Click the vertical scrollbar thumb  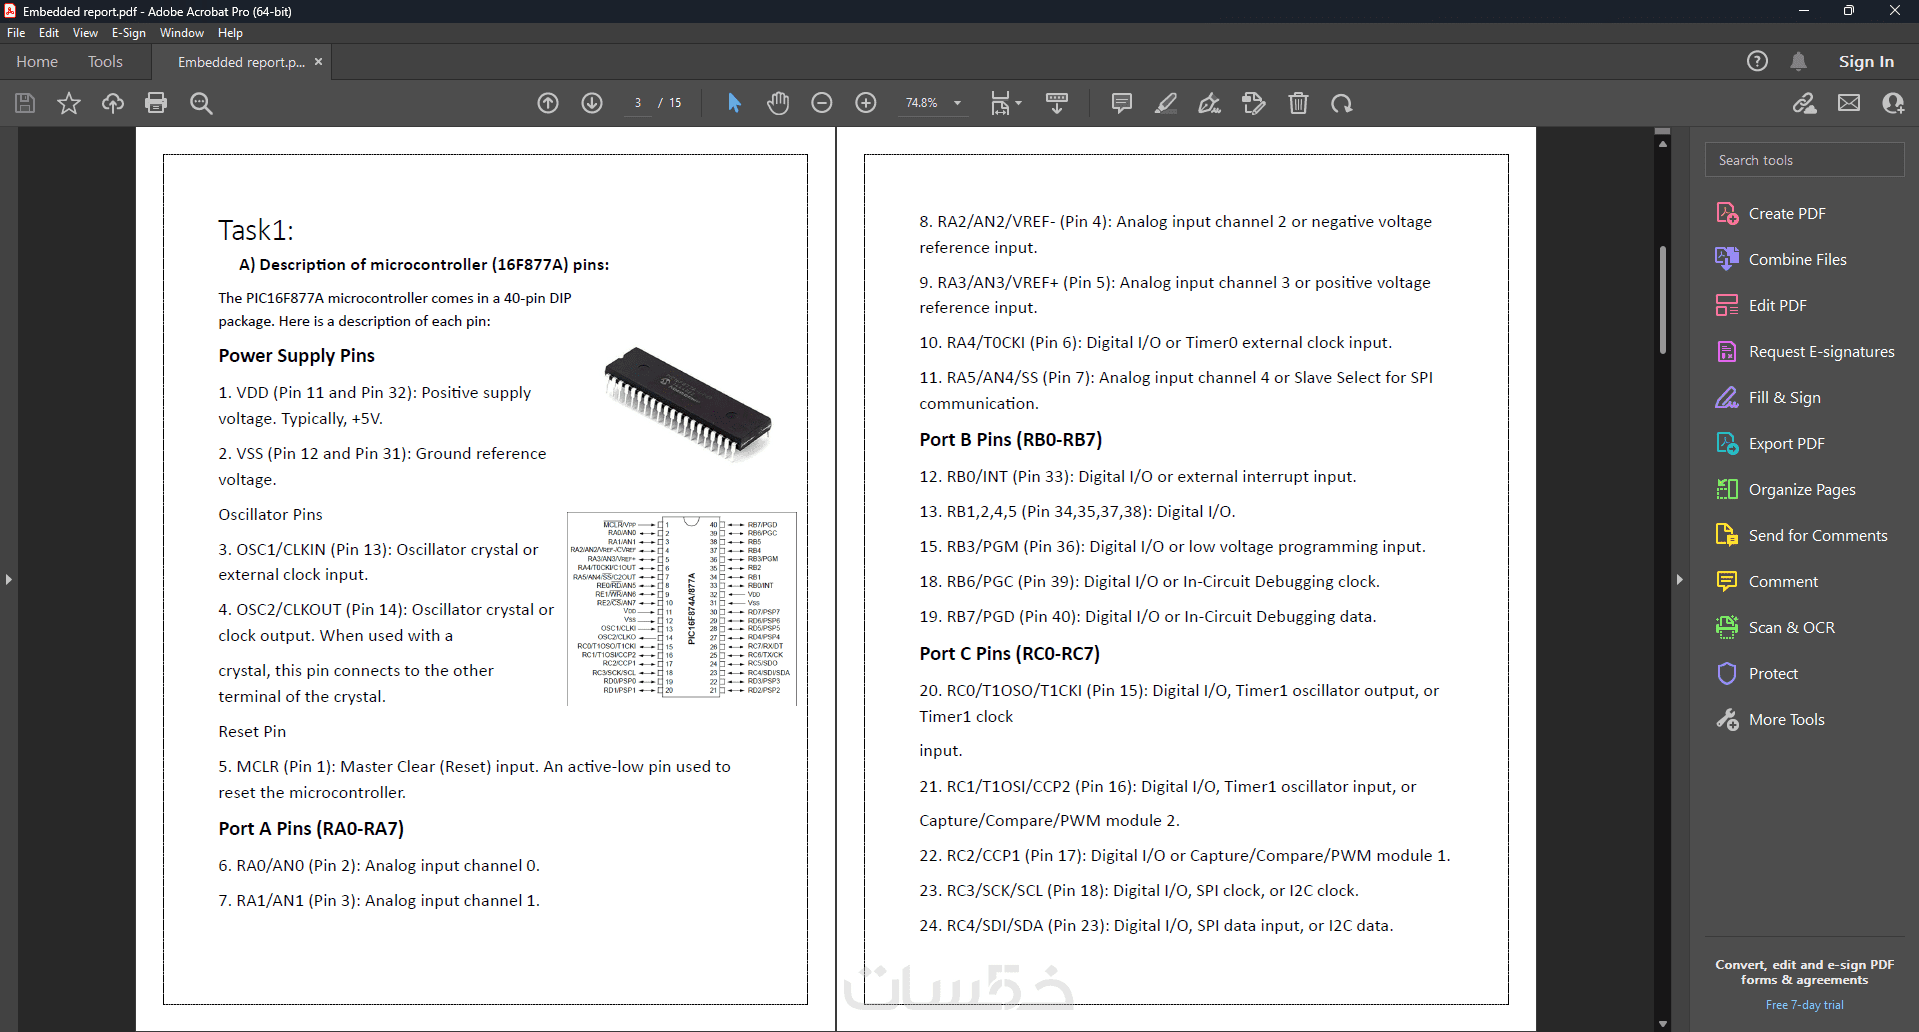(x=1662, y=300)
